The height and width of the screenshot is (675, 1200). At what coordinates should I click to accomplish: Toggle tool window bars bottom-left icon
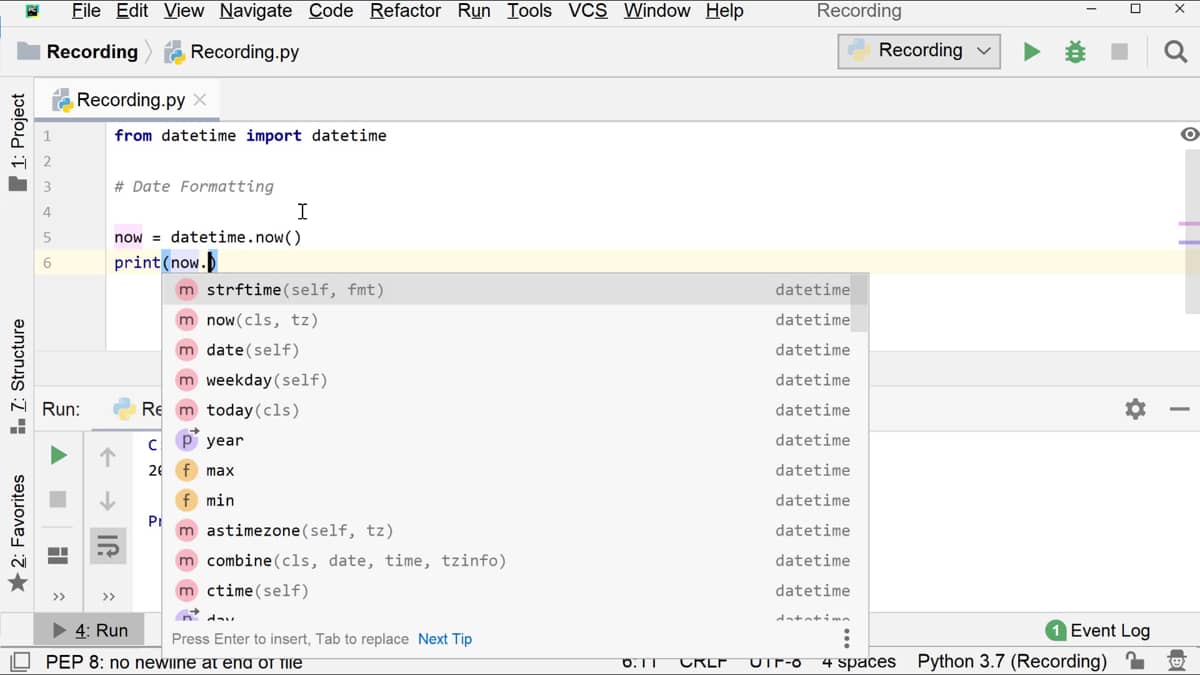point(19,661)
